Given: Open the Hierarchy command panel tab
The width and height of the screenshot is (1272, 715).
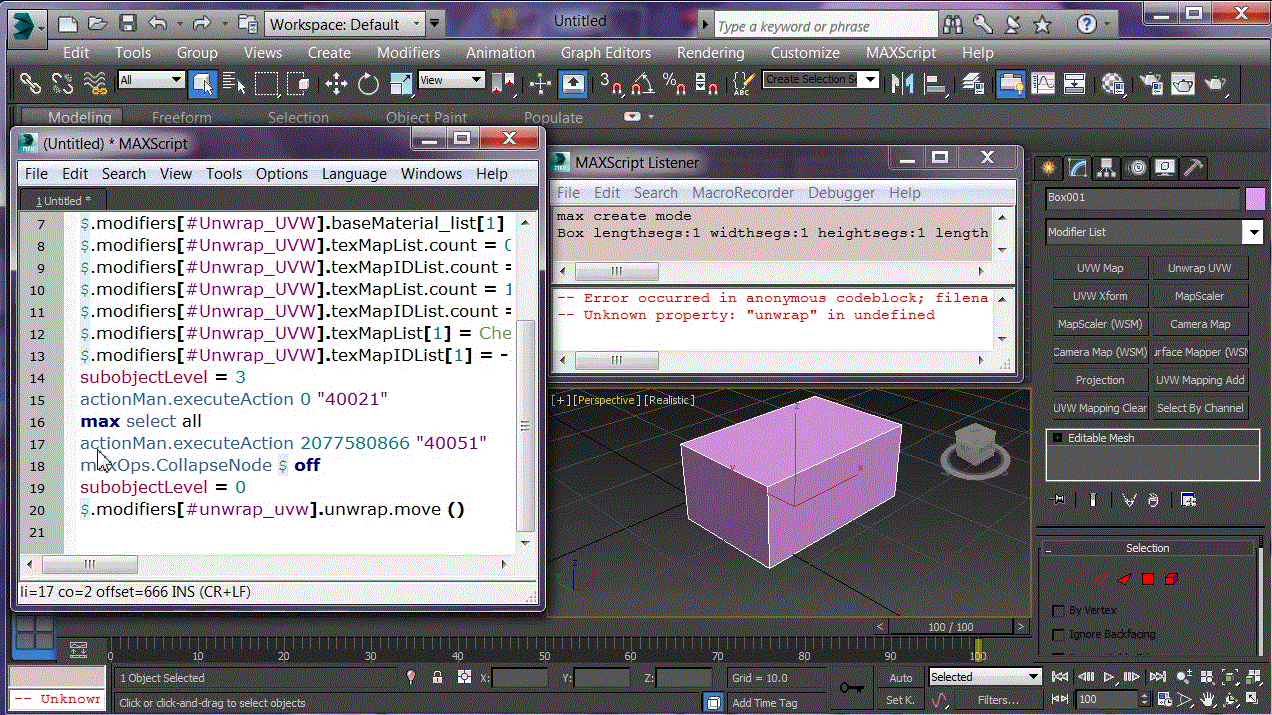Looking at the screenshot, I should pyautogui.click(x=1106, y=167).
